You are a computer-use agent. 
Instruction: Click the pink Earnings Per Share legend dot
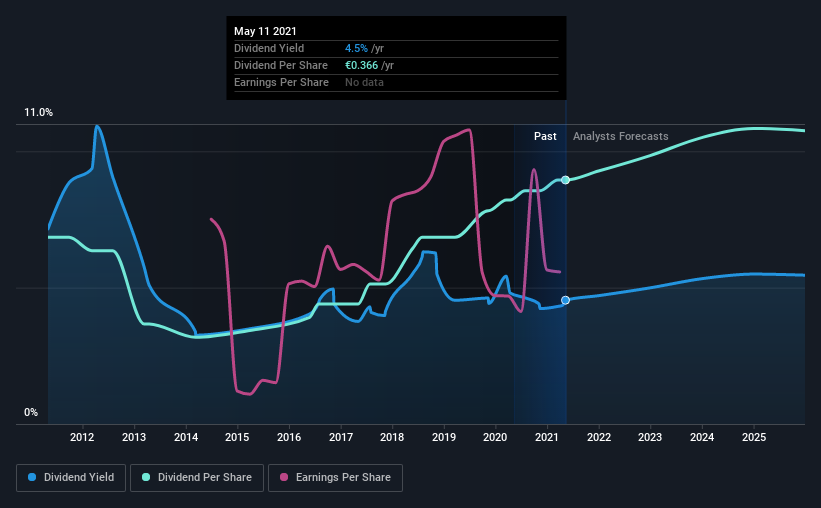(284, 477)
